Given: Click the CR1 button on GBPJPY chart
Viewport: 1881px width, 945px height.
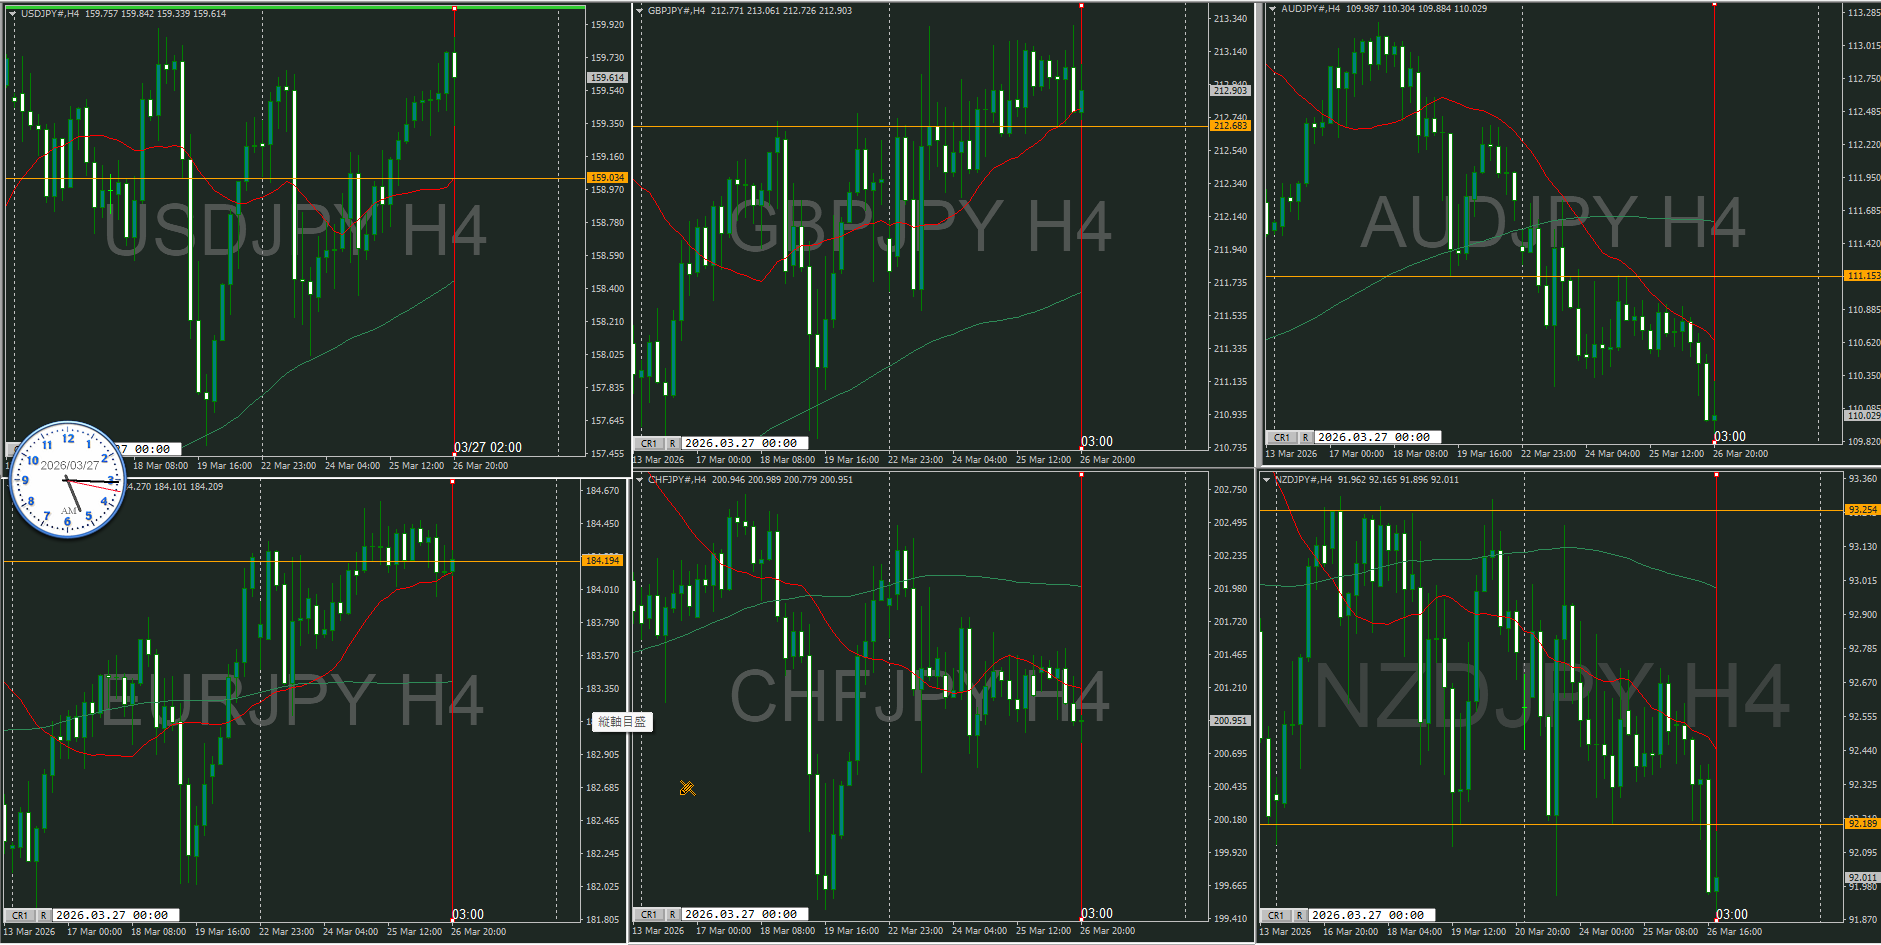Looking at the screenshot, I should (649, 443).
